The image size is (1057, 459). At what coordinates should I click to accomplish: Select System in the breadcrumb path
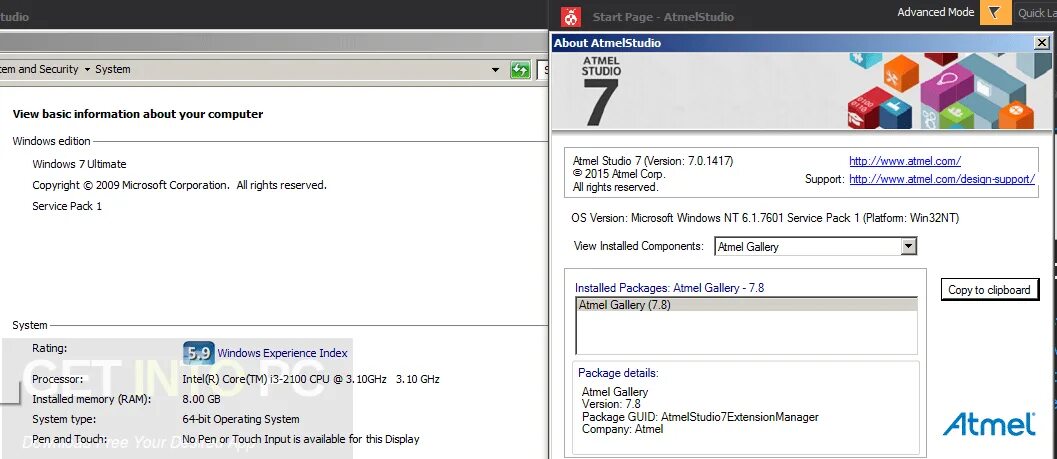pos(113,69)
